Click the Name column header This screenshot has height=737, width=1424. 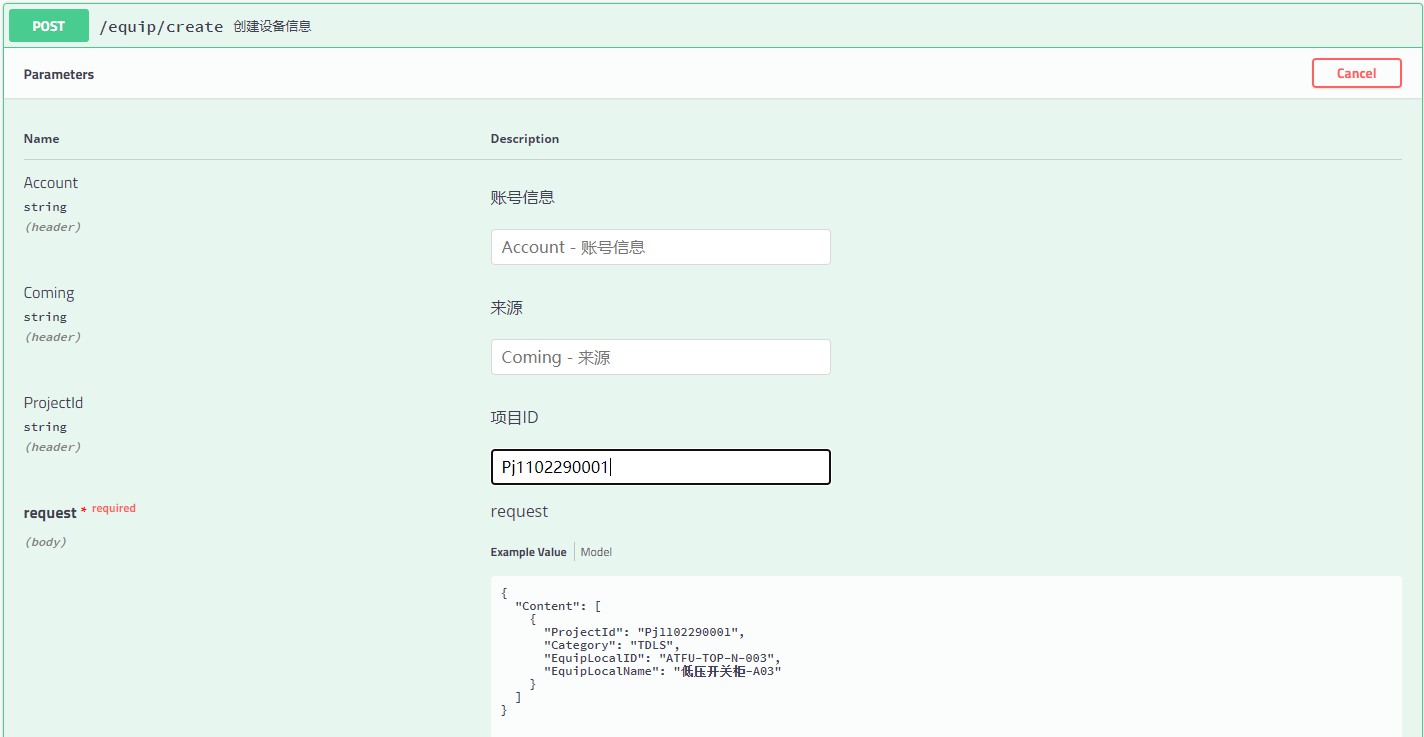[x=41, y=139]
